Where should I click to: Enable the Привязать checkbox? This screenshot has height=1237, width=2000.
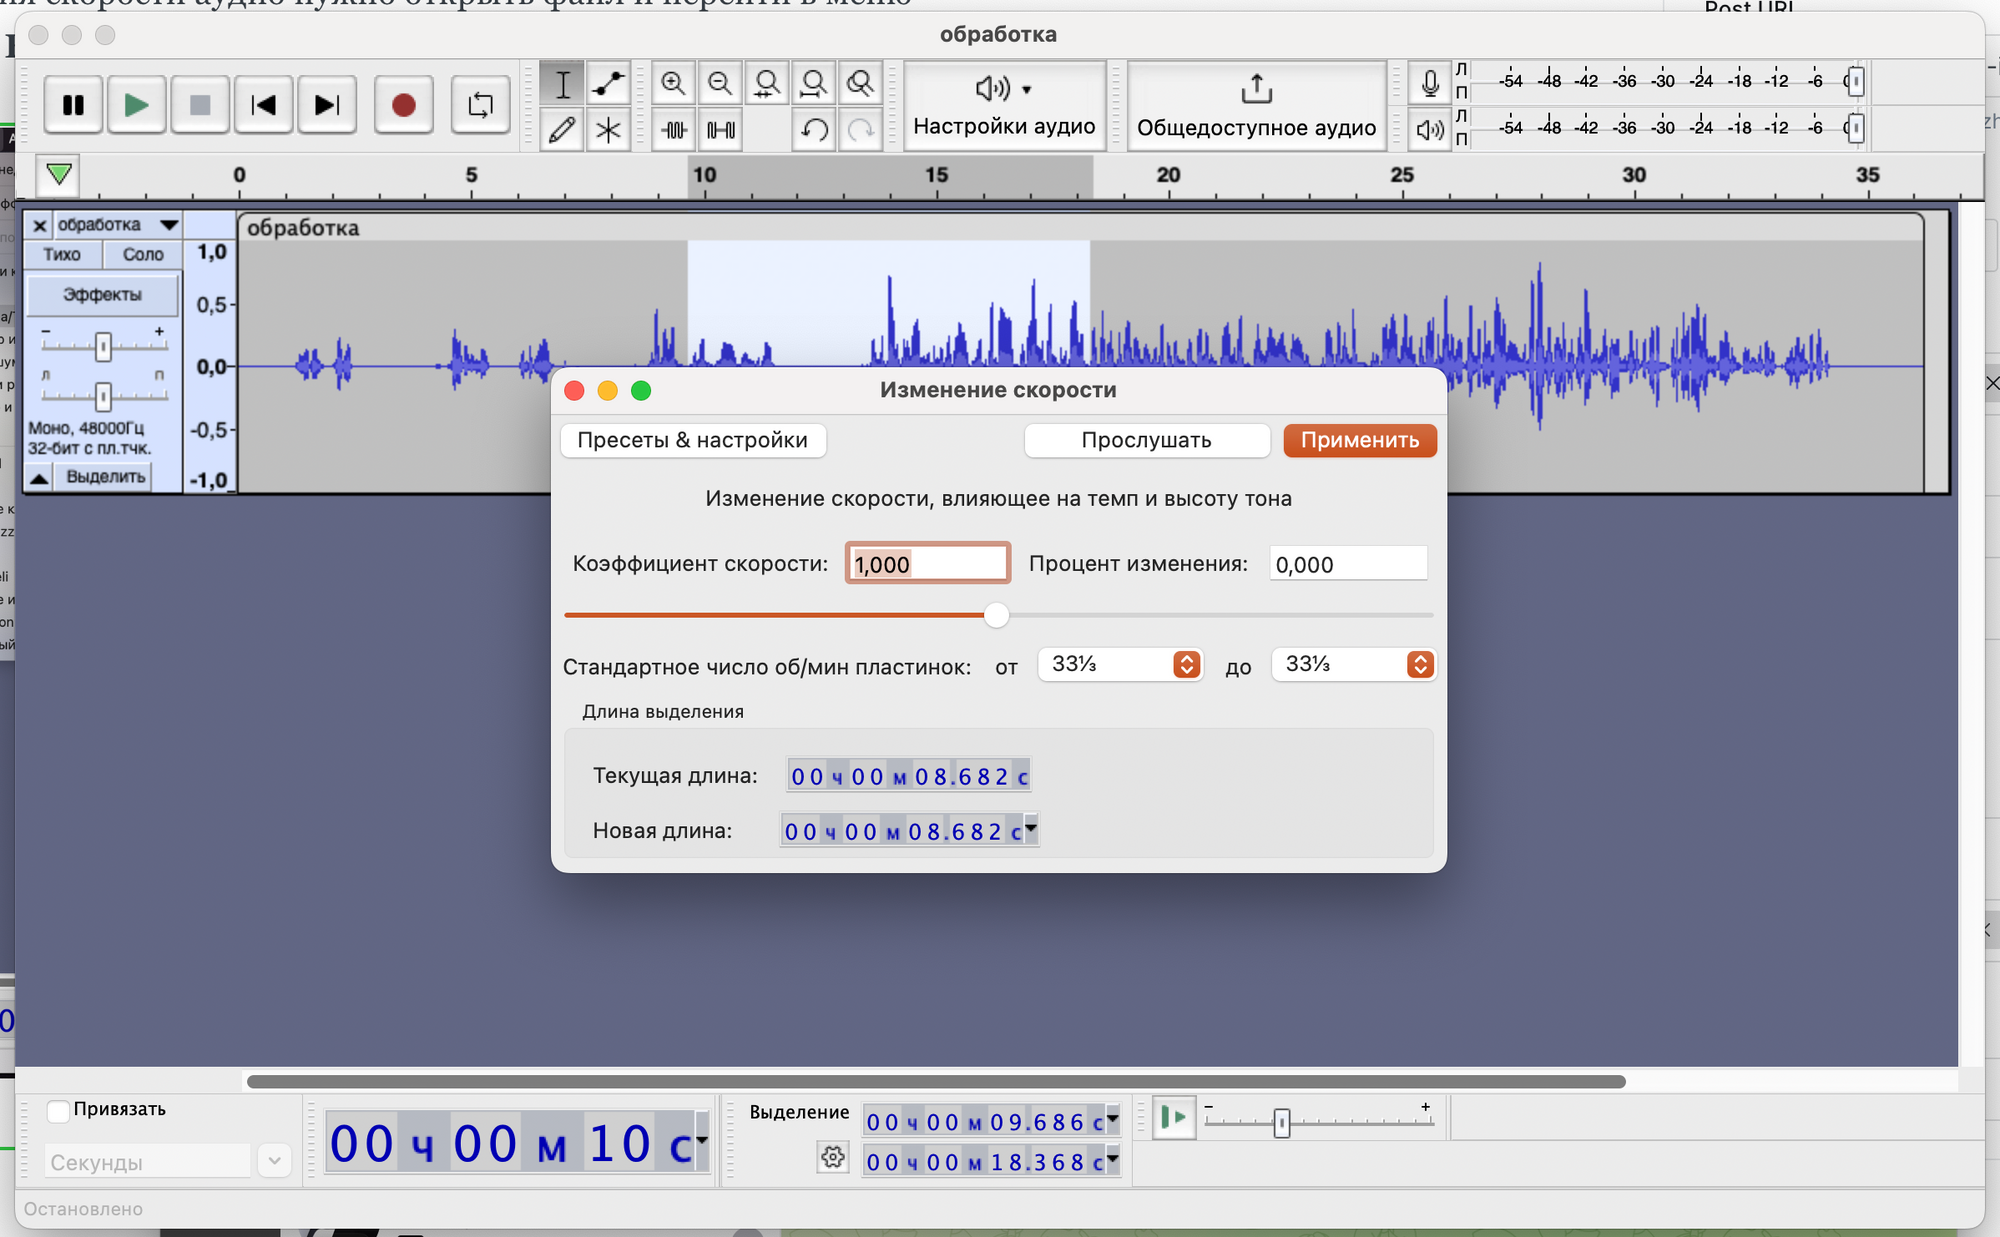[58, 1110]
